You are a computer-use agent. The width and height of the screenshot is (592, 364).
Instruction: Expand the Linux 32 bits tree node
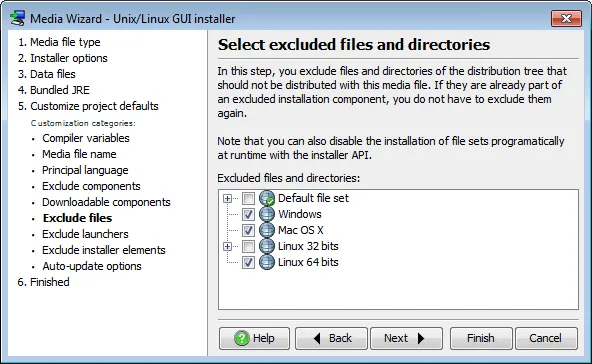pyautogui.click(x=227, y=247)
